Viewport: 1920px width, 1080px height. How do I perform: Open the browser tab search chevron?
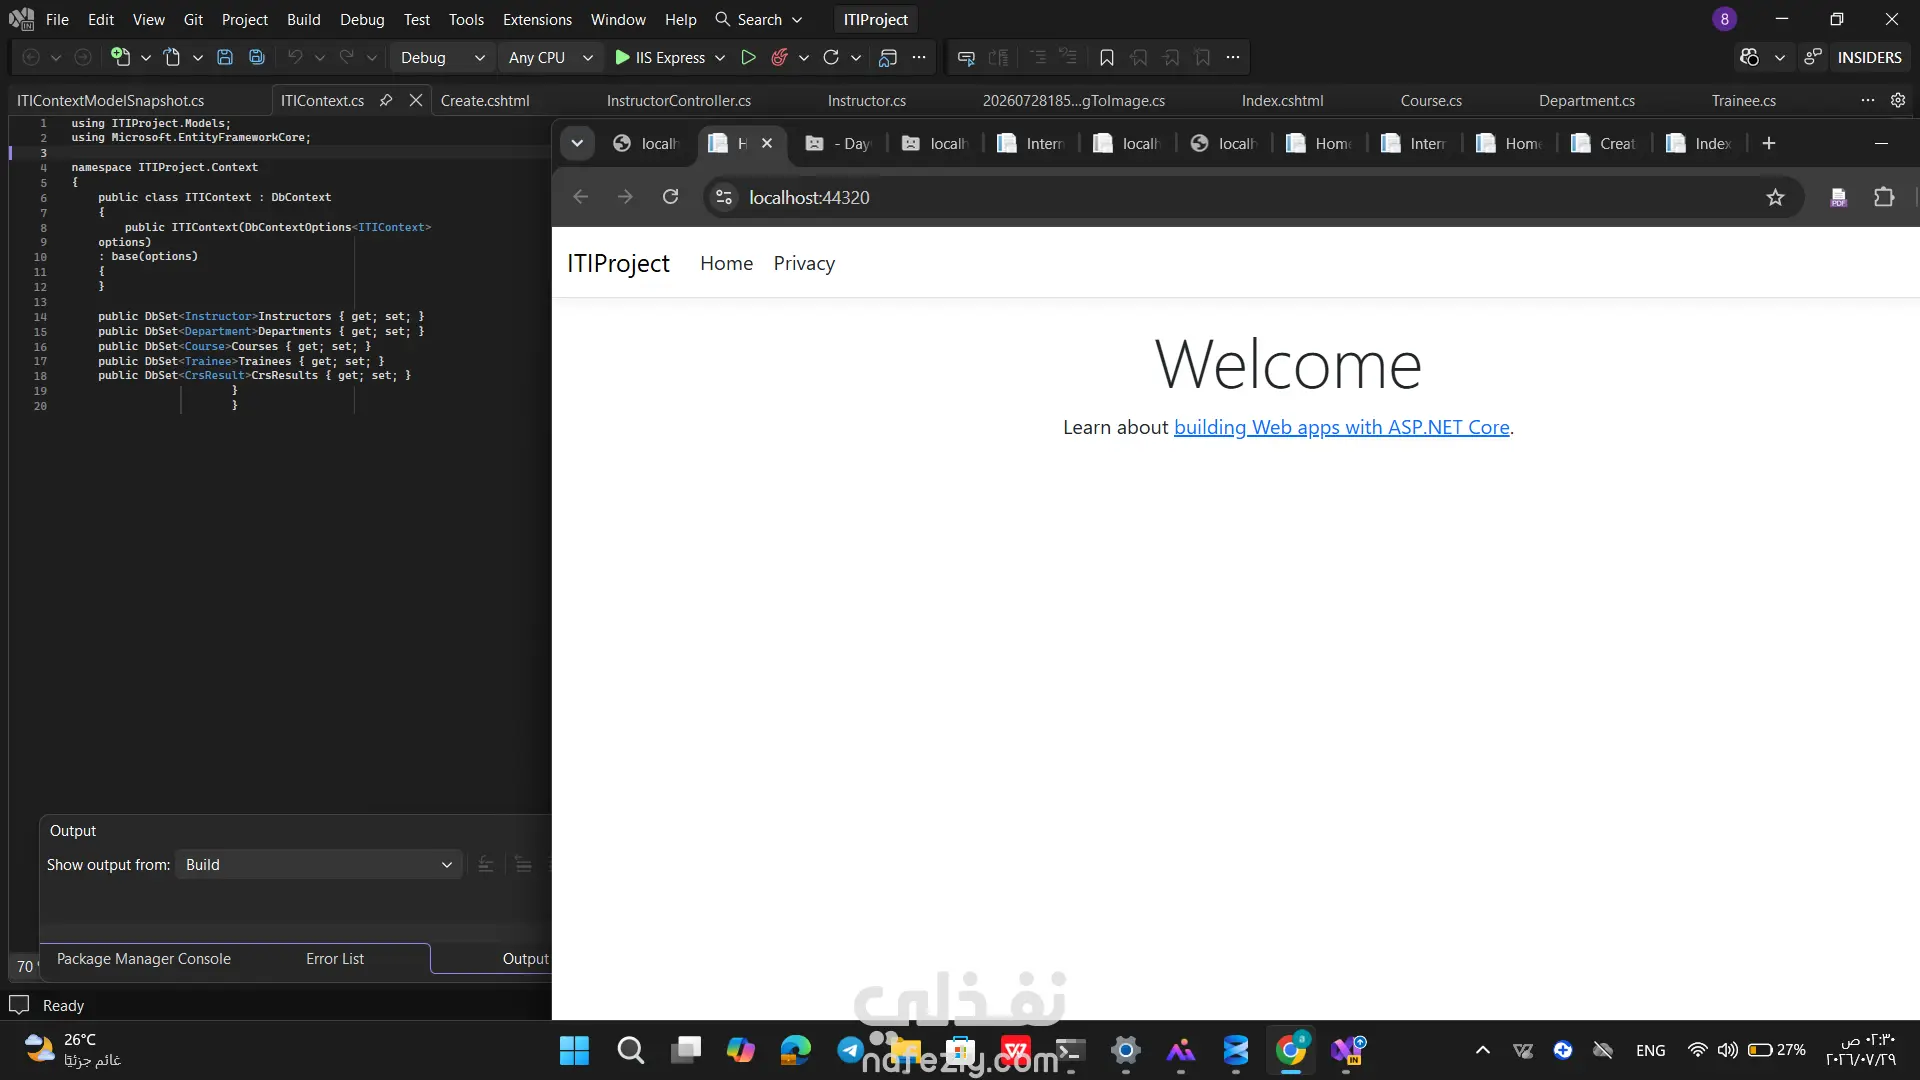[577, 143]
